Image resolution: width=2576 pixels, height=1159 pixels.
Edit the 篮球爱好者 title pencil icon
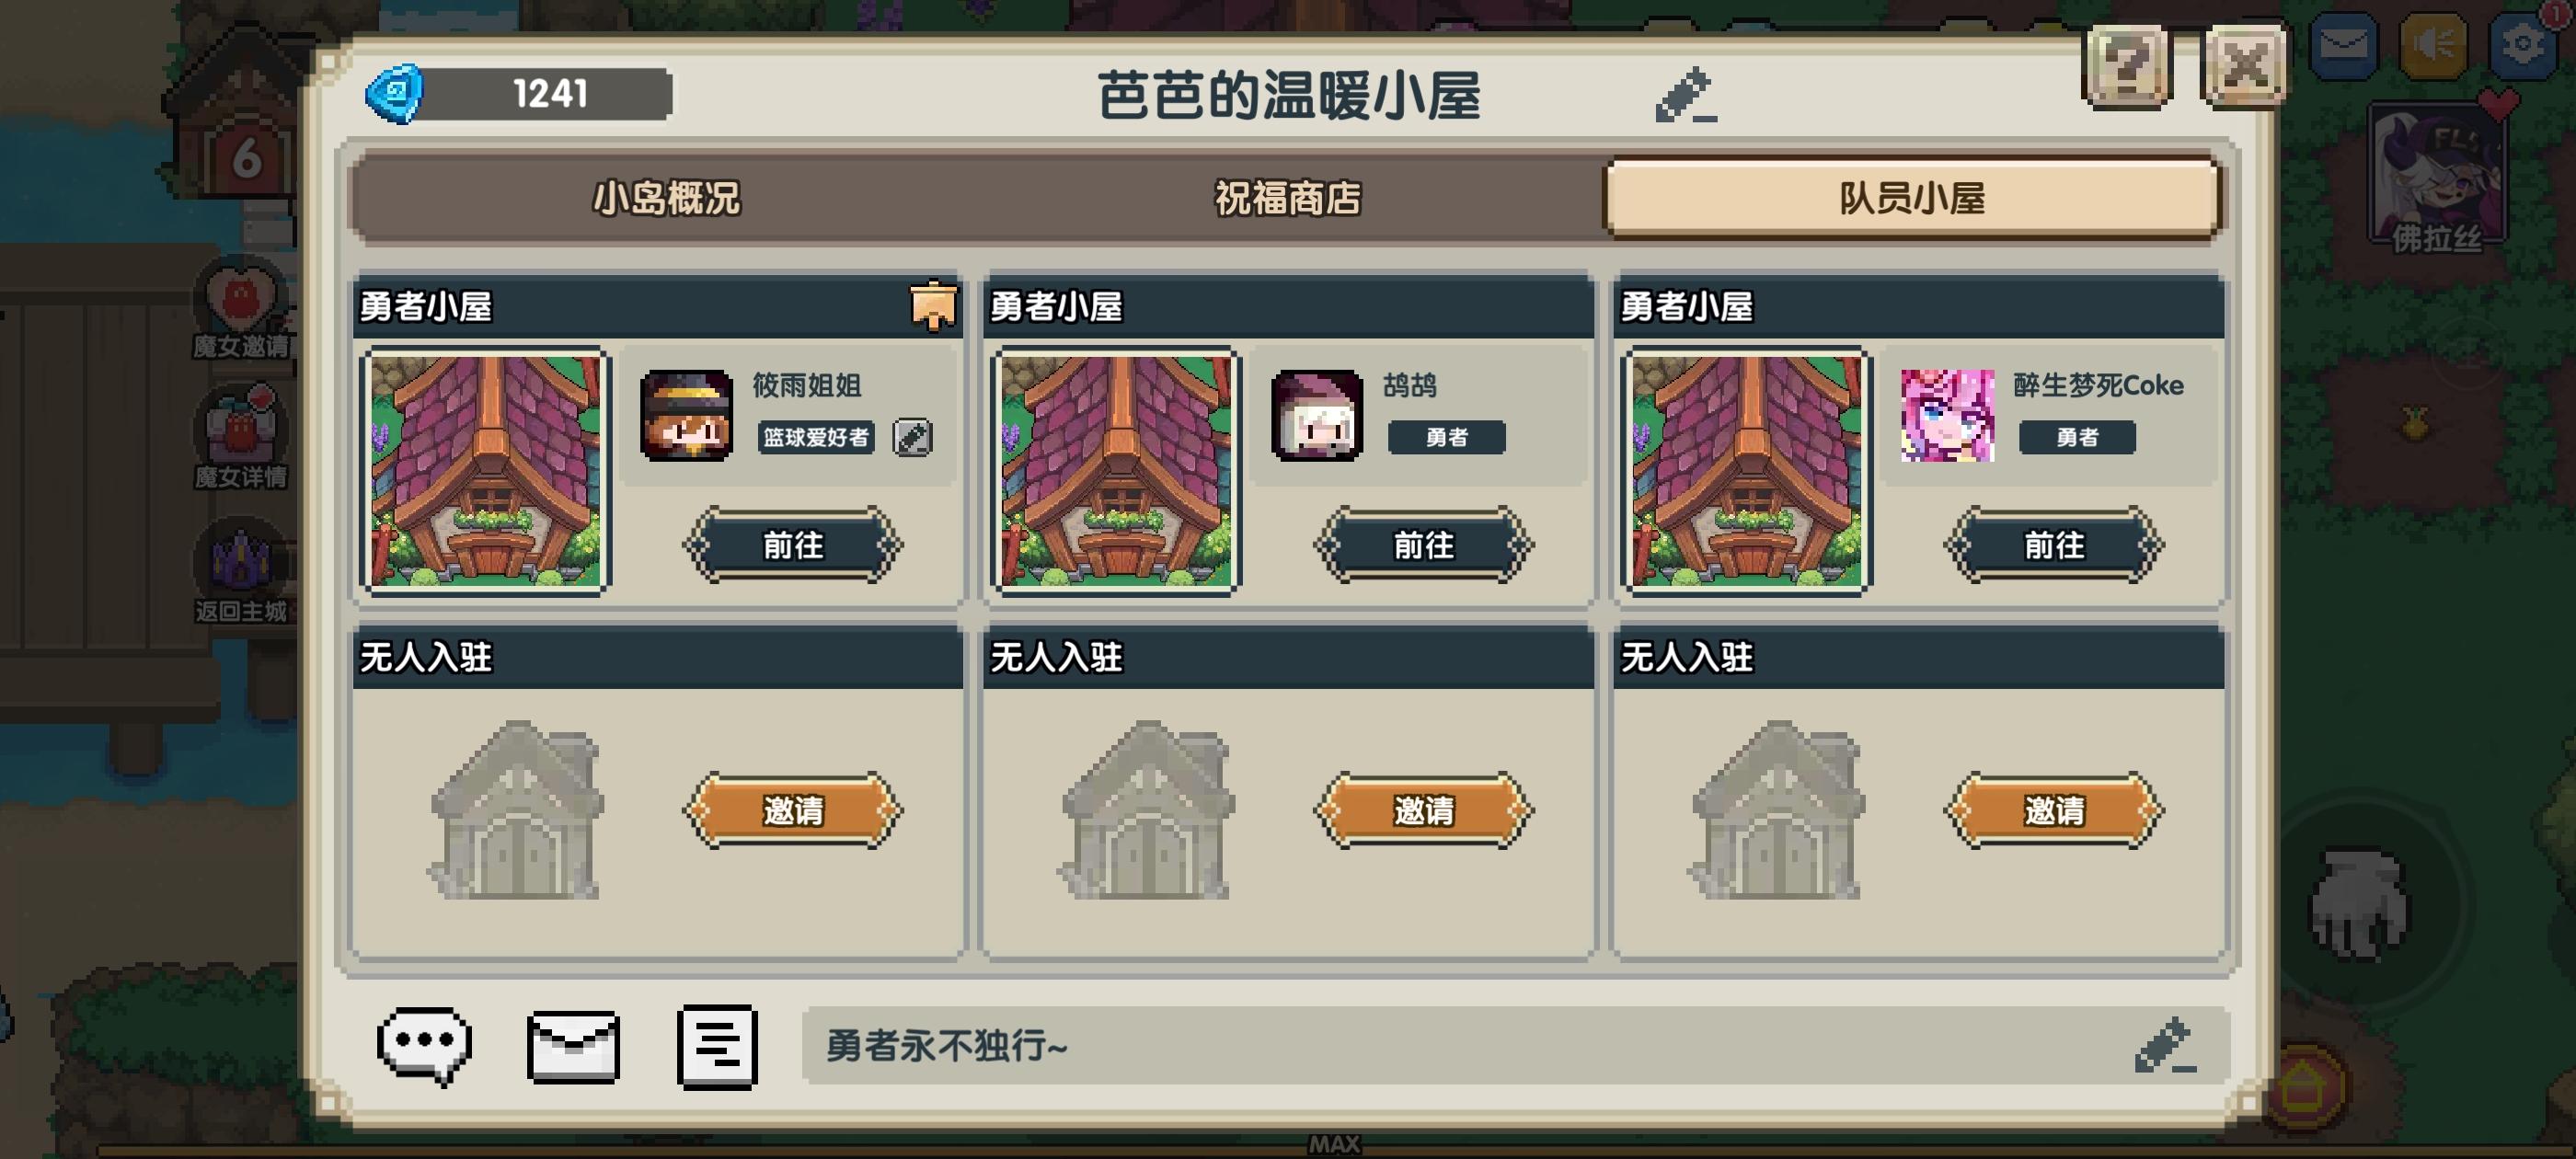(912, 437)
